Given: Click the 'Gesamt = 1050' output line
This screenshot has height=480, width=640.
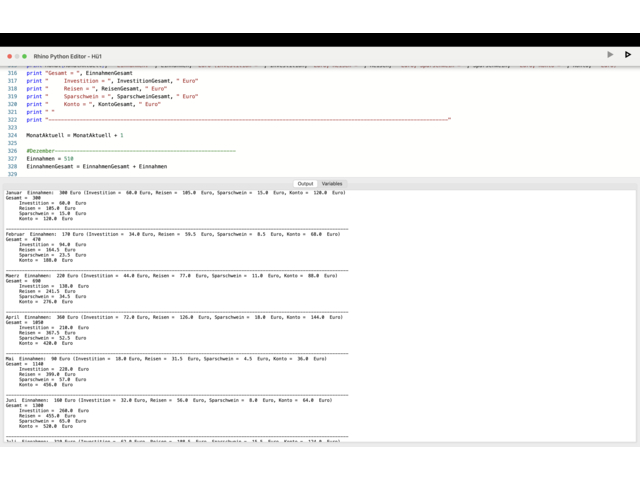Looking at the screenshot, I should (24, 322).
